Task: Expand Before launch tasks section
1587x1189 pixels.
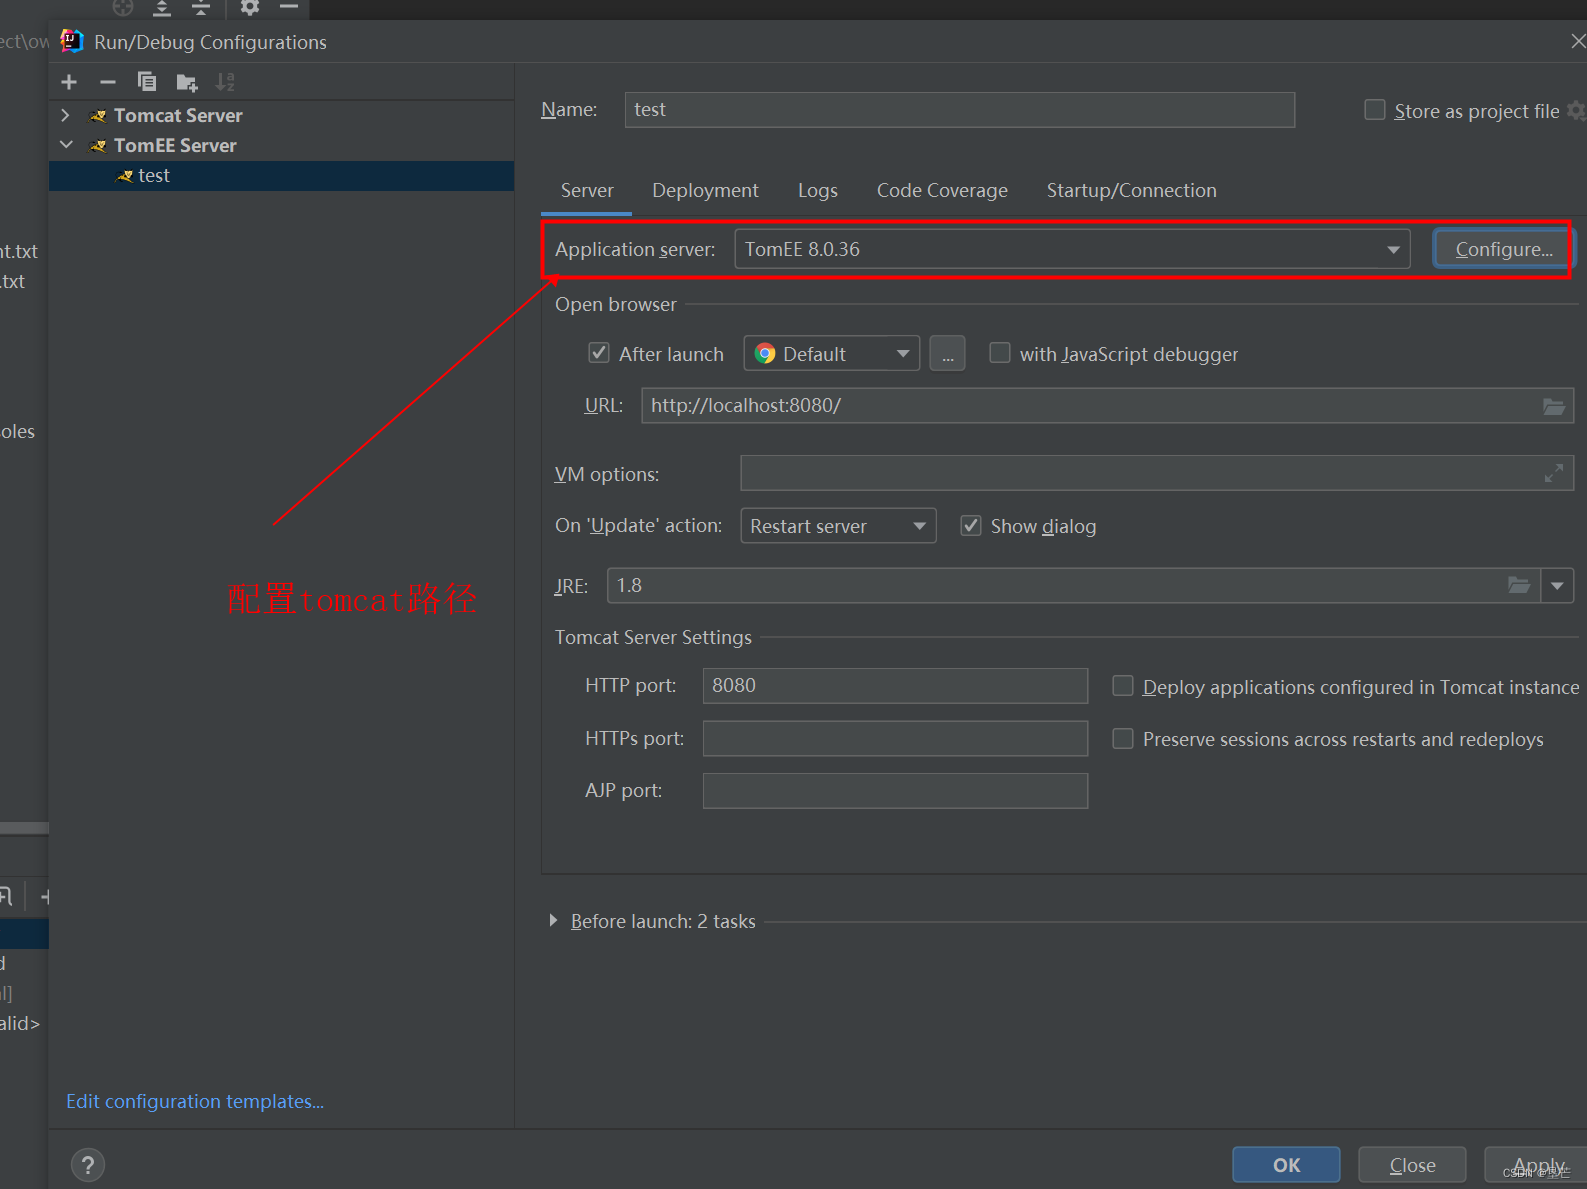Action: pos(553,921)
